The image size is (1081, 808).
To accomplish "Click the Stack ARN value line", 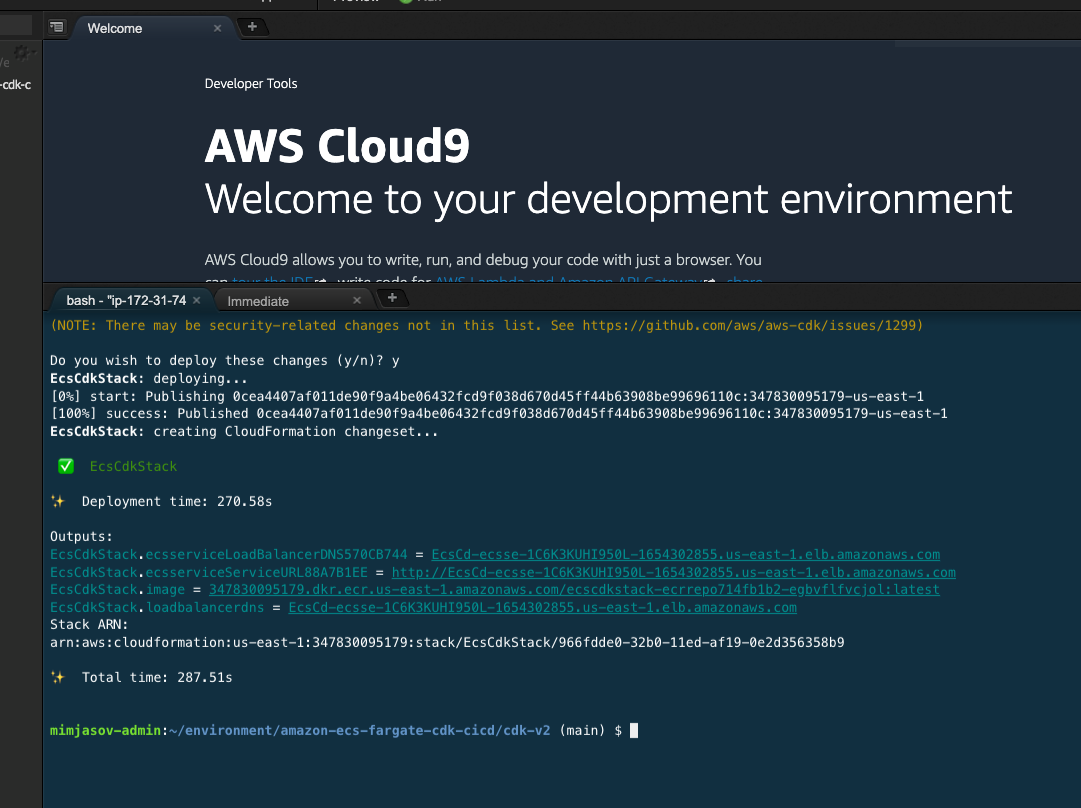I will [x=447, y=643].
